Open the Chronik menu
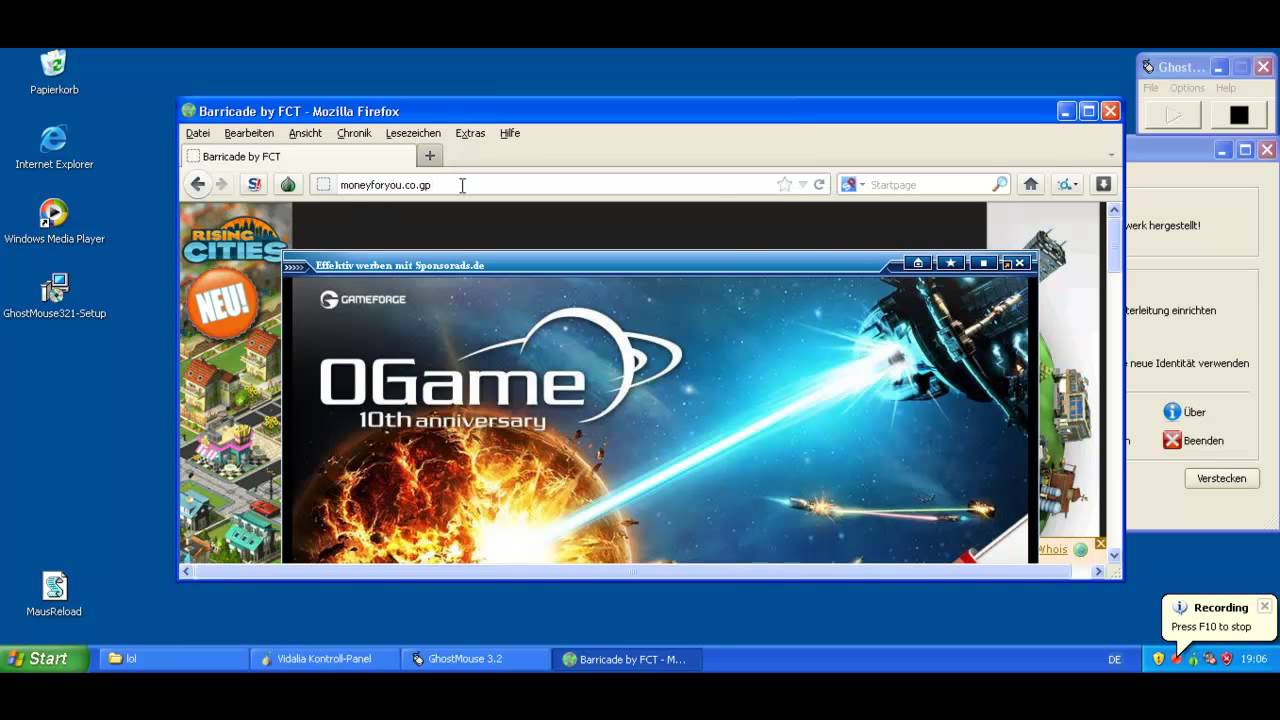This screenshot has height=720, width=1280. (x=354, y=133)
